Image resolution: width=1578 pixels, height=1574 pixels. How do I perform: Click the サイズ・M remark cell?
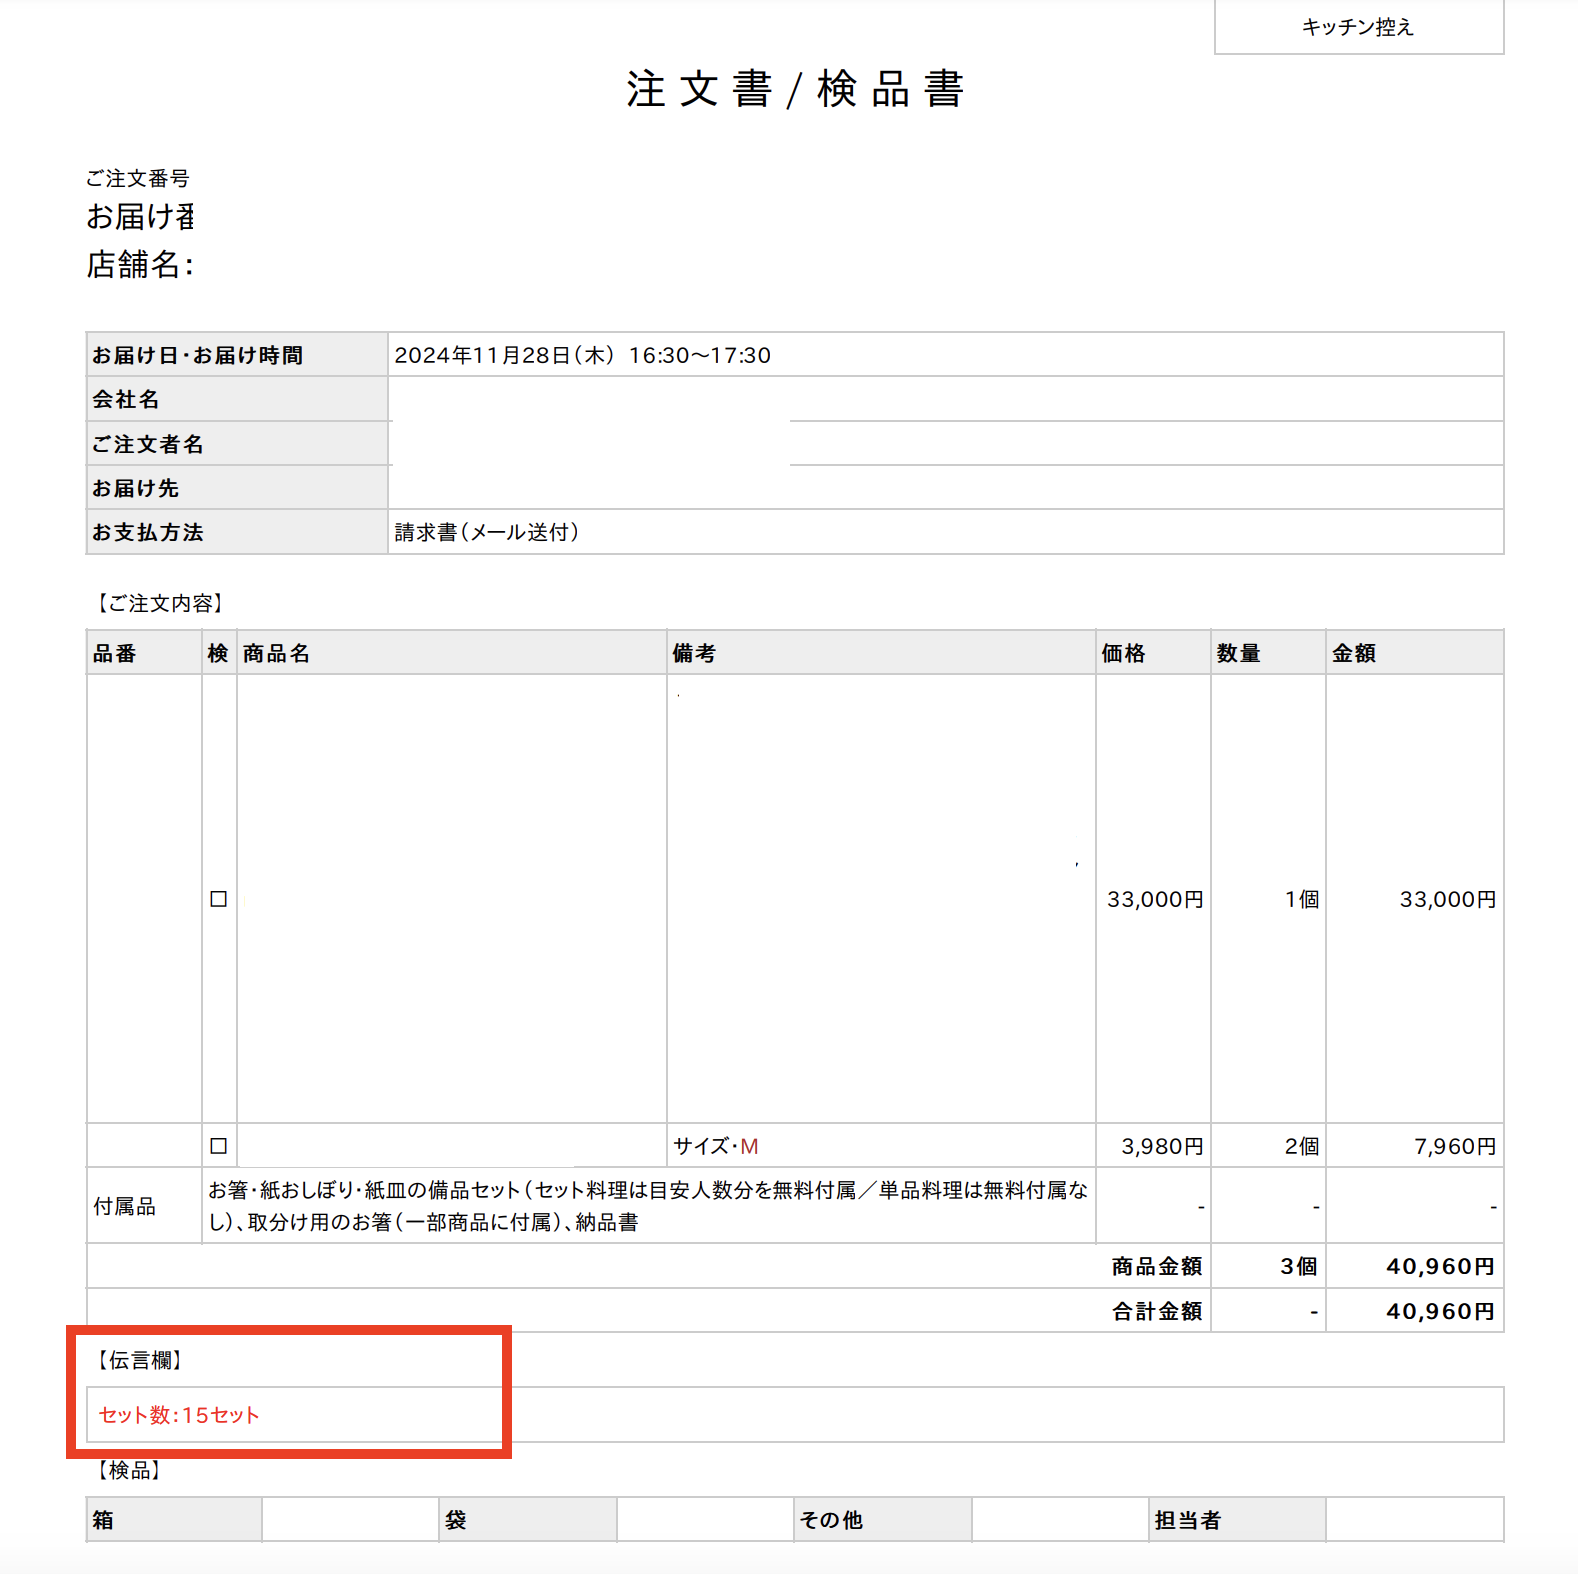pyautogui.click(x=881, y=1146)
